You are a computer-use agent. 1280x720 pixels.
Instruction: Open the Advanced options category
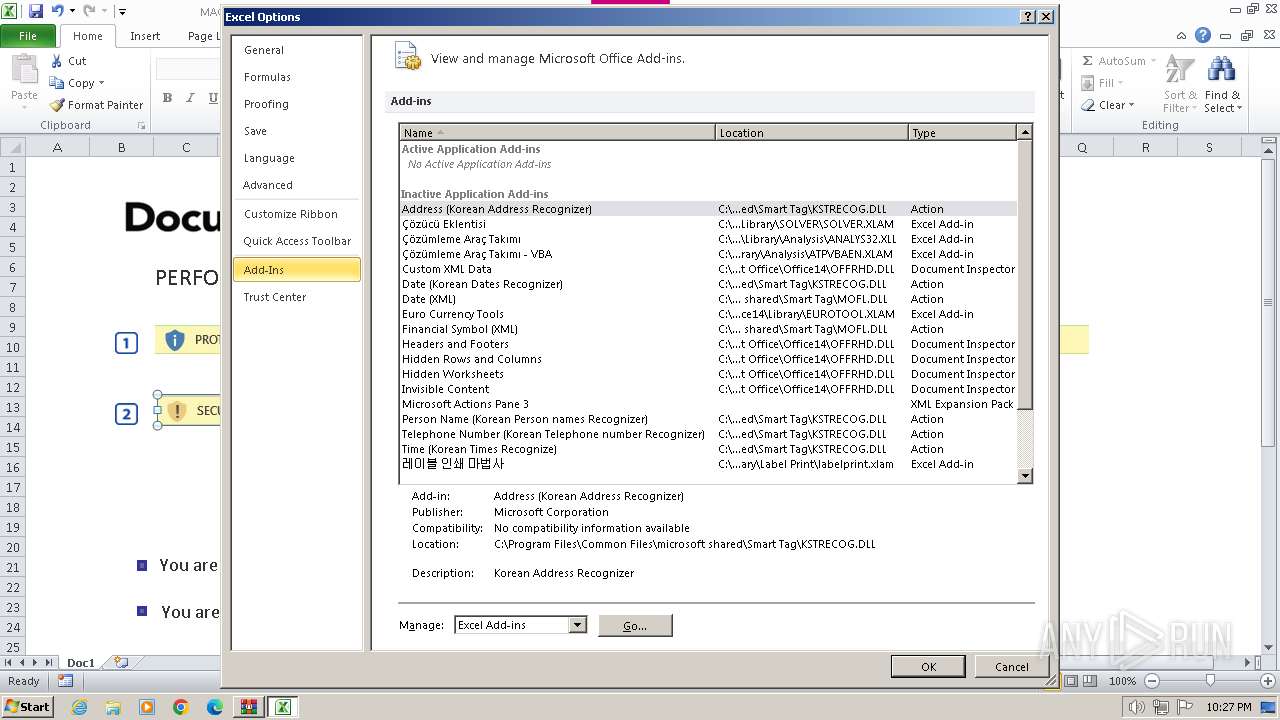tap(296, 185)
